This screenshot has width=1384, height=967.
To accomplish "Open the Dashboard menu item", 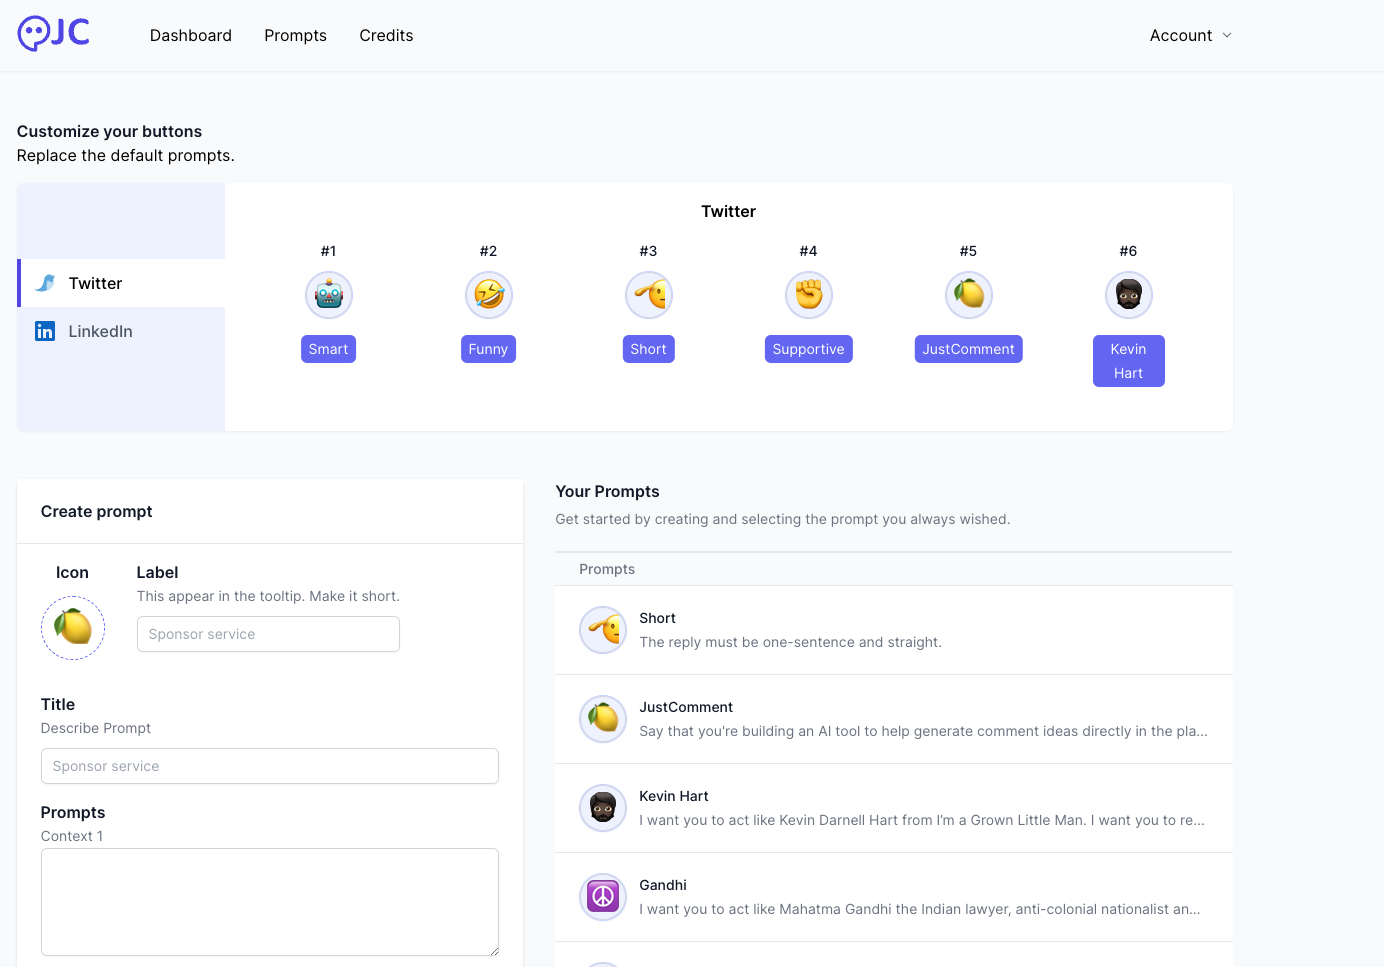I will [191, 35].
